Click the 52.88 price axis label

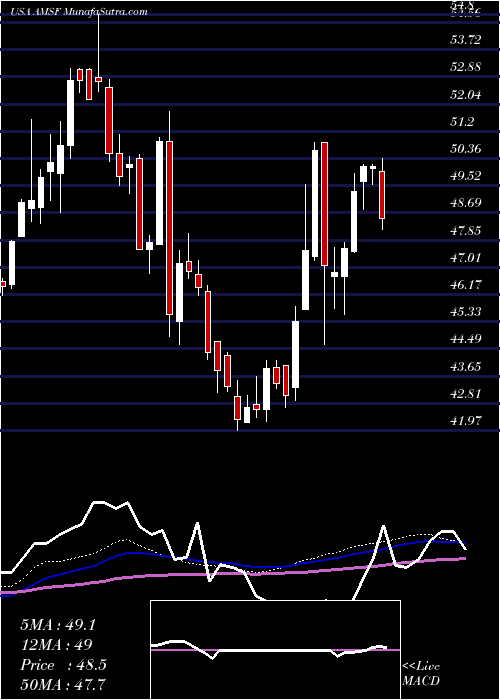pos(465,67)
